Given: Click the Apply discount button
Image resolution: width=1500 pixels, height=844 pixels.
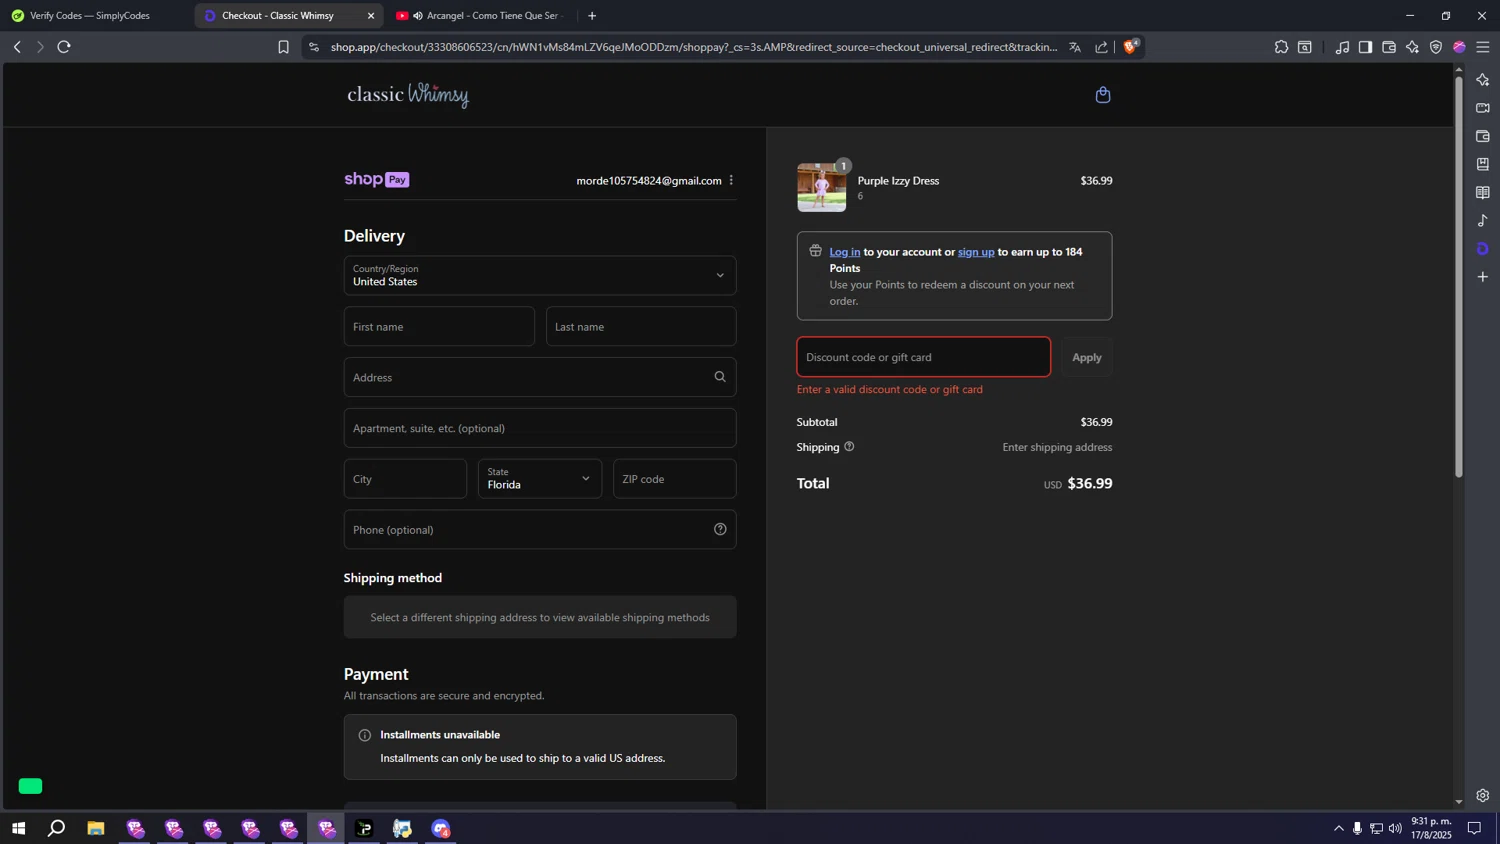Looking at the screenshot, I should (x=1087, y=357).
